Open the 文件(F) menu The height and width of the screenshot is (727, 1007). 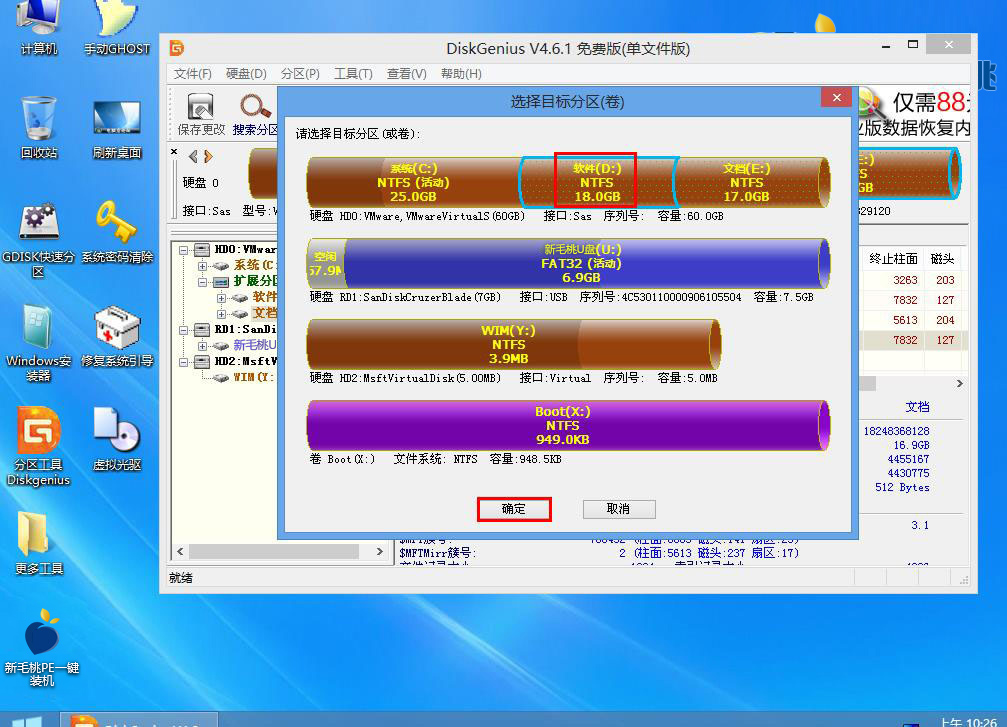(x=193, y=74)
